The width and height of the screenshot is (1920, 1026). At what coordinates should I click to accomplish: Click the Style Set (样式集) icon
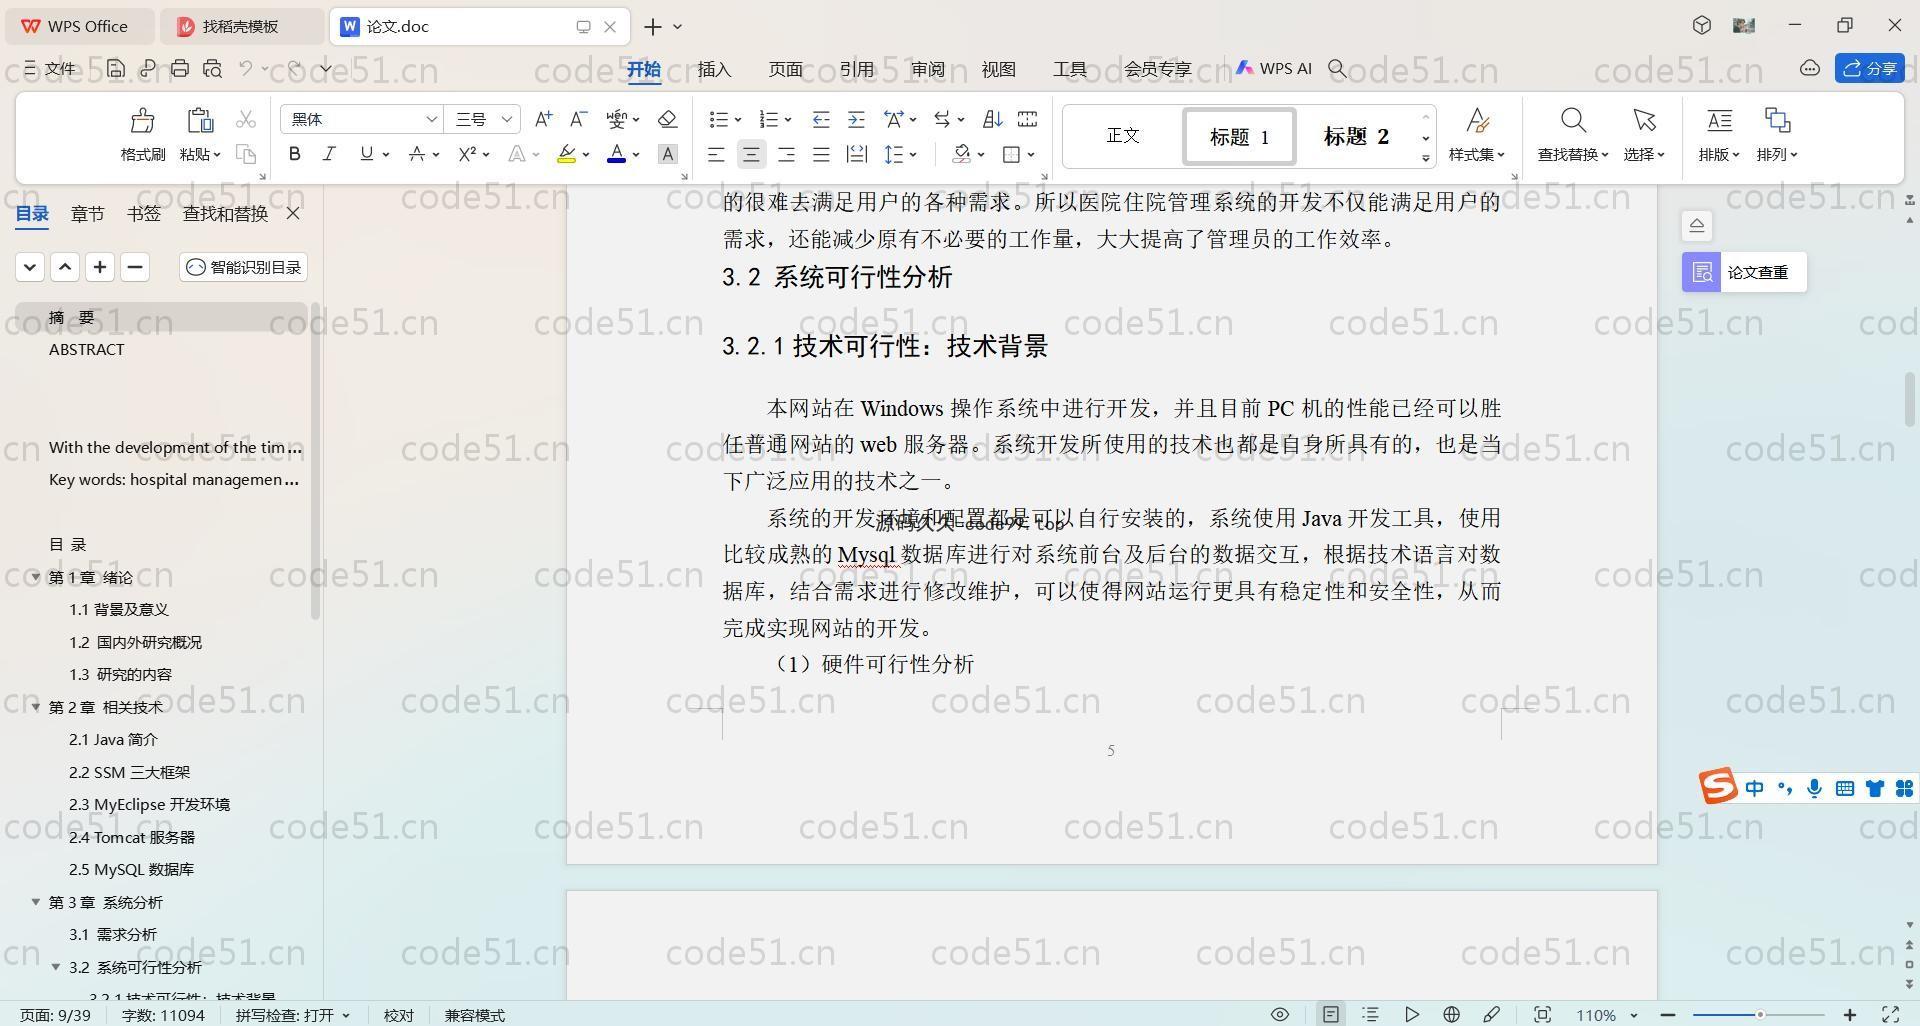tap(1477, 121)
